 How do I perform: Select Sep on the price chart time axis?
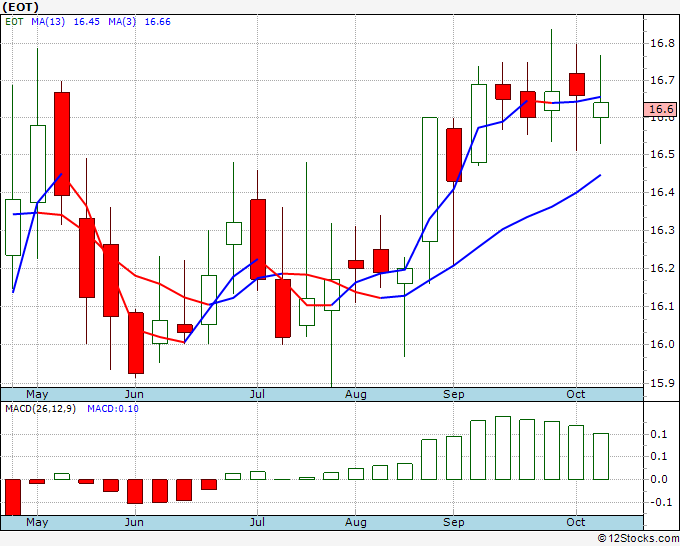point(454,394)
